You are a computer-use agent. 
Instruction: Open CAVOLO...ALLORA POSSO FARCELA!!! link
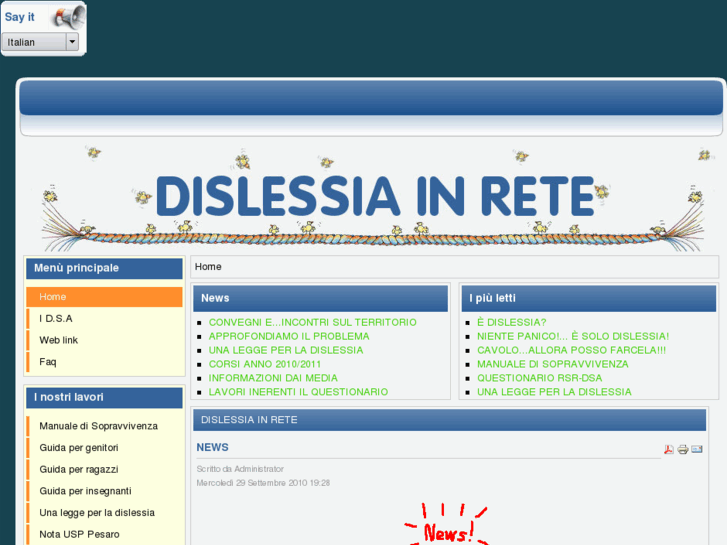click(571, 350)
